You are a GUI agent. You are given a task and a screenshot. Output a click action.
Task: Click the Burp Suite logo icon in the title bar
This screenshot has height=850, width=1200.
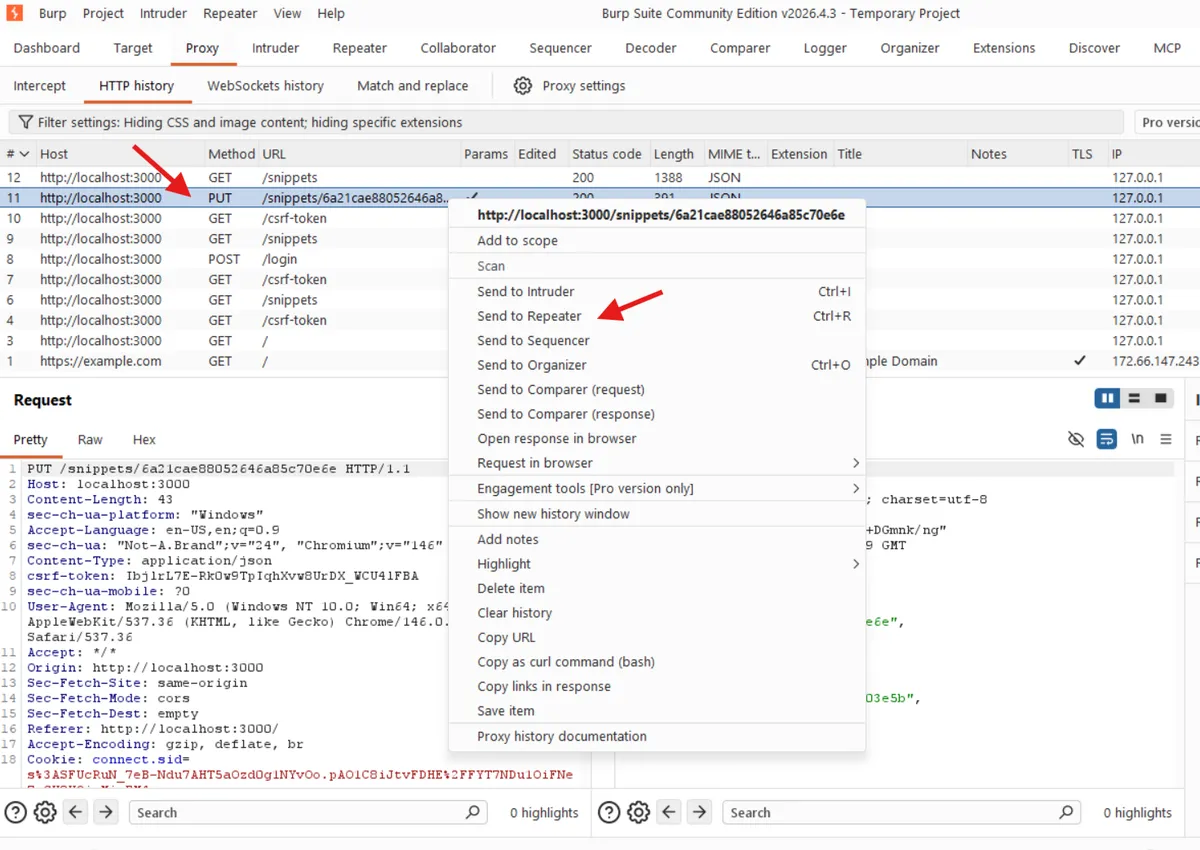(x=15, y=13)
